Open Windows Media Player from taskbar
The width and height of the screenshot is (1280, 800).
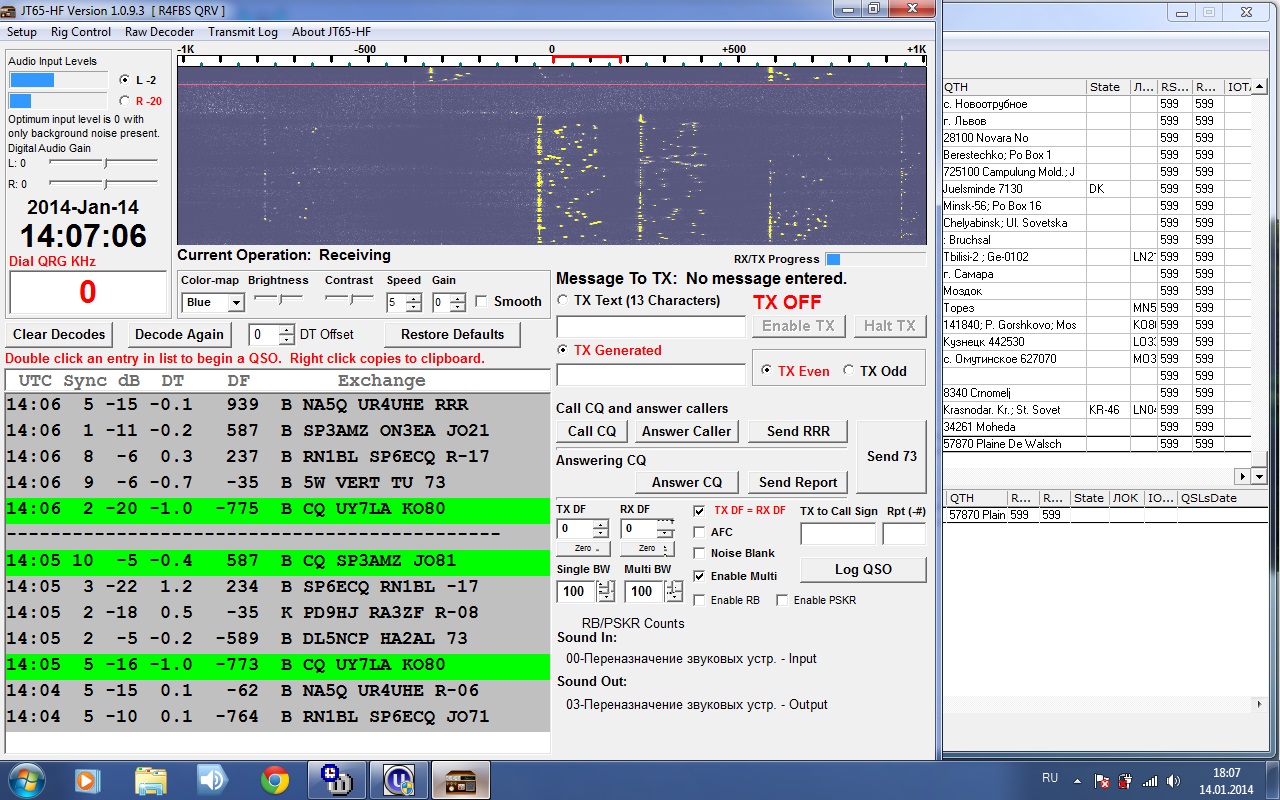pyautogui.click(x=88, y=780)
